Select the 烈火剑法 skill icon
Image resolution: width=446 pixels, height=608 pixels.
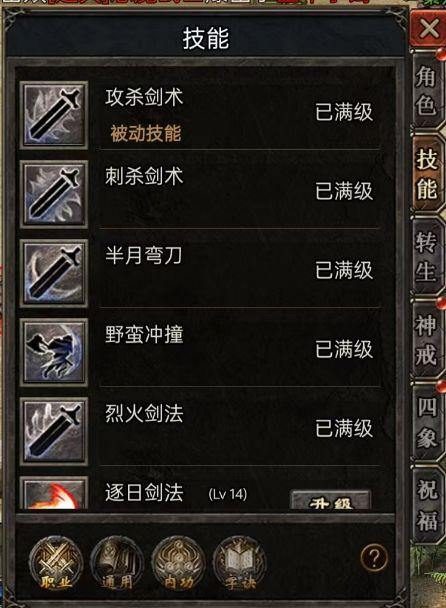(x=54, y=432)
